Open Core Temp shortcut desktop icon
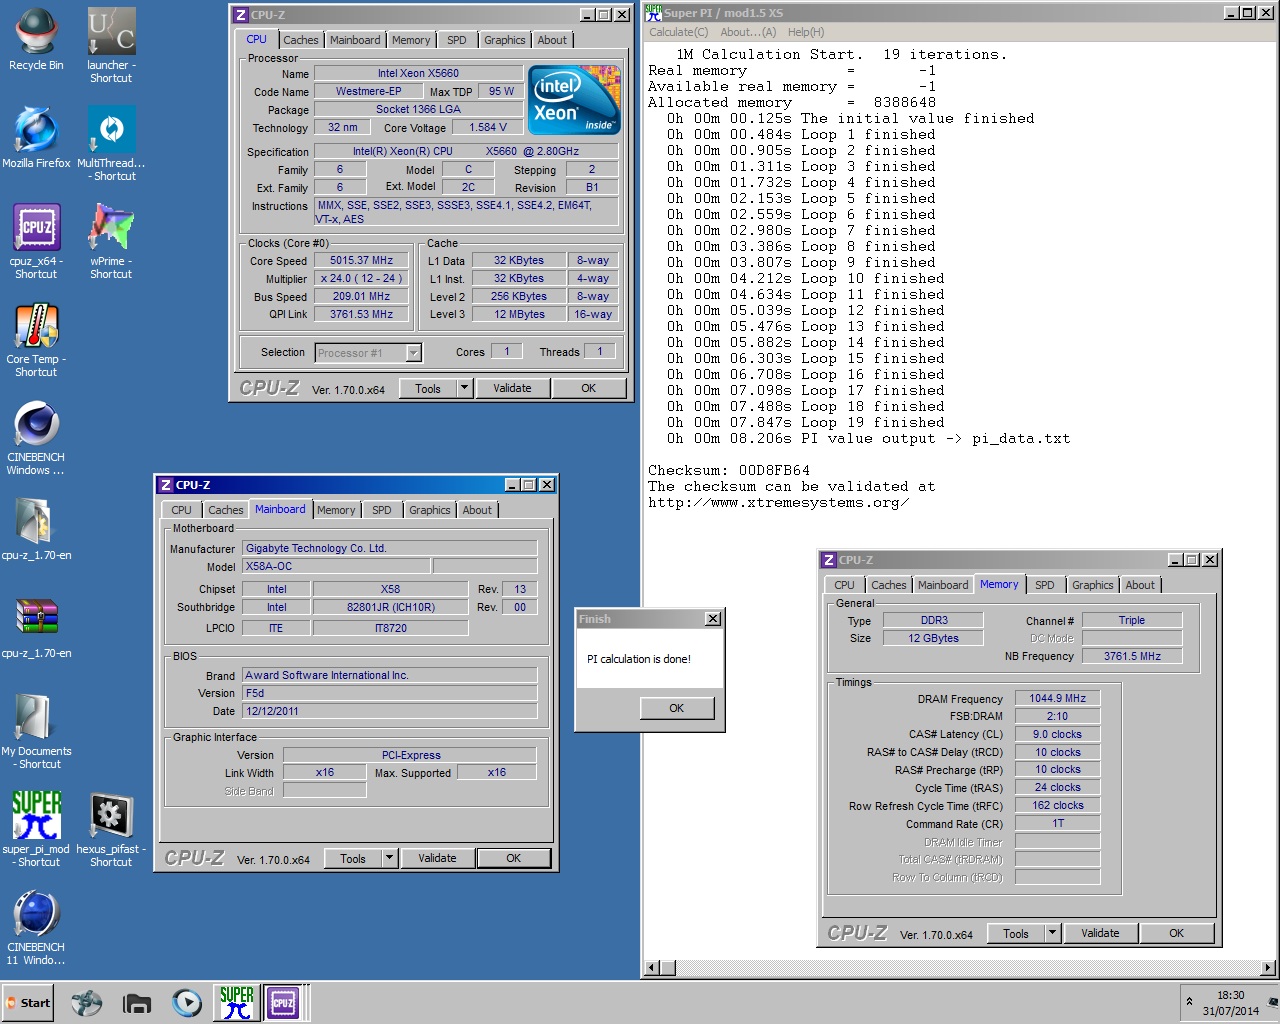 click(x=36, y=340)
